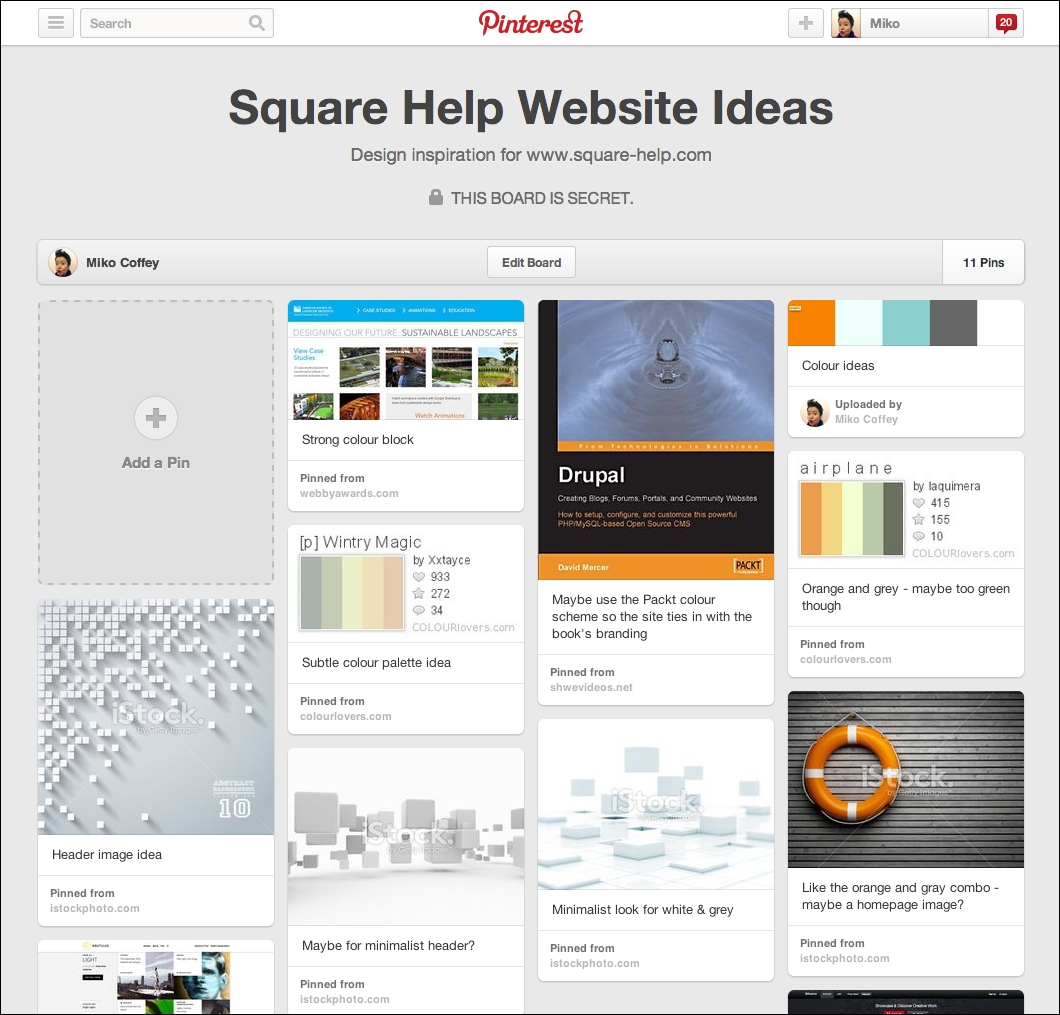Follow the webbyawards.com source link
Screen dimensions: 1060x1015
(350, 494)
